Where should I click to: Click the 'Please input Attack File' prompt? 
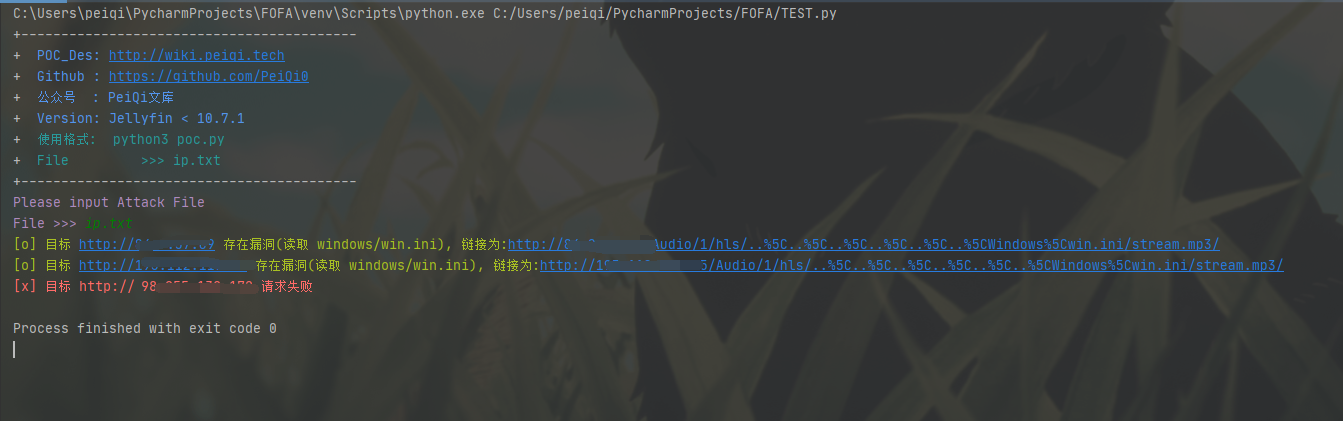tap(109, 203)
